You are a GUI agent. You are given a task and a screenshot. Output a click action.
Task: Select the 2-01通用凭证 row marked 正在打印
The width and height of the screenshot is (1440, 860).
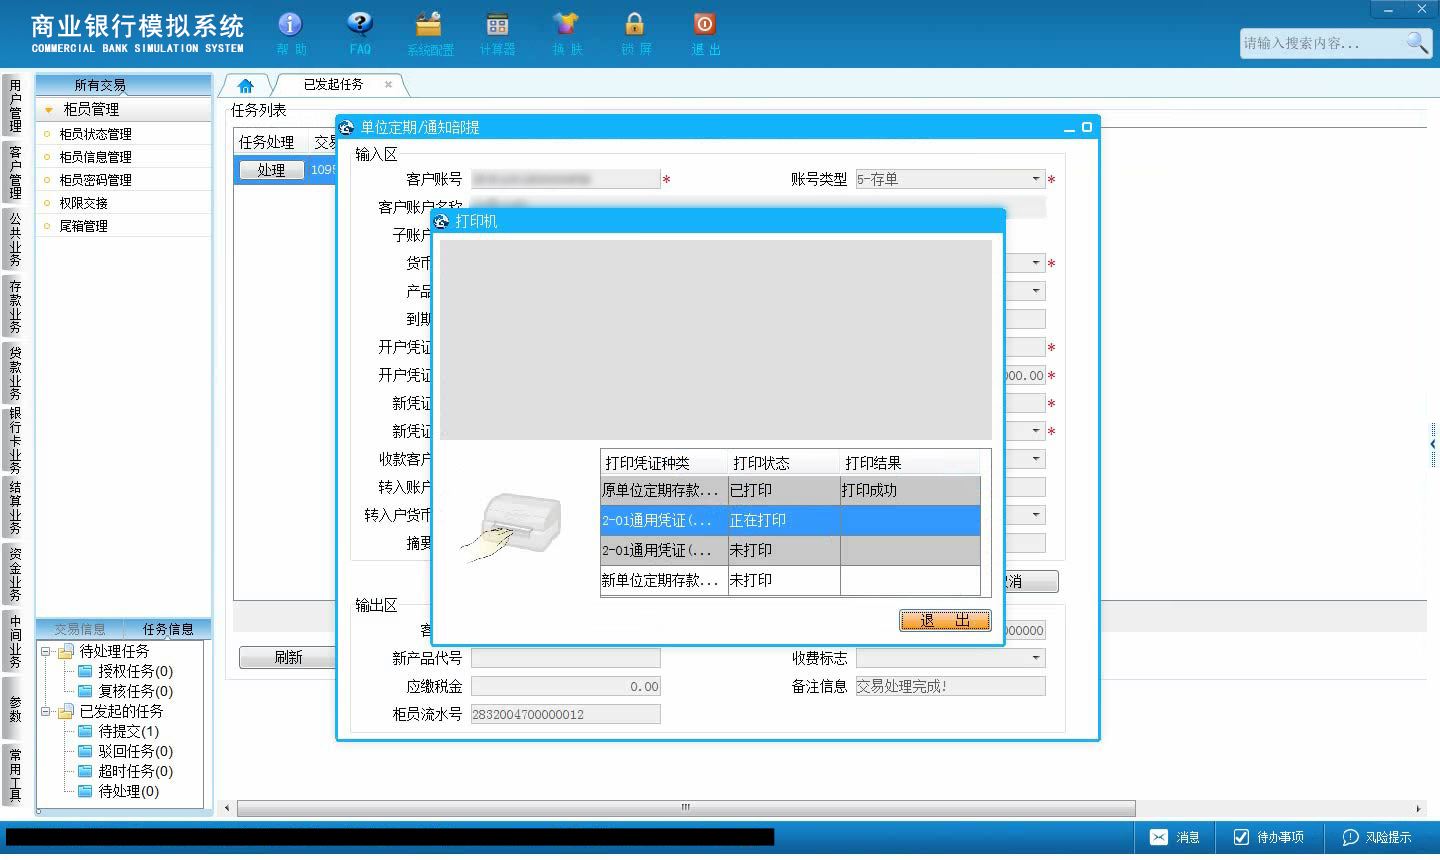(x=790, y=521)
